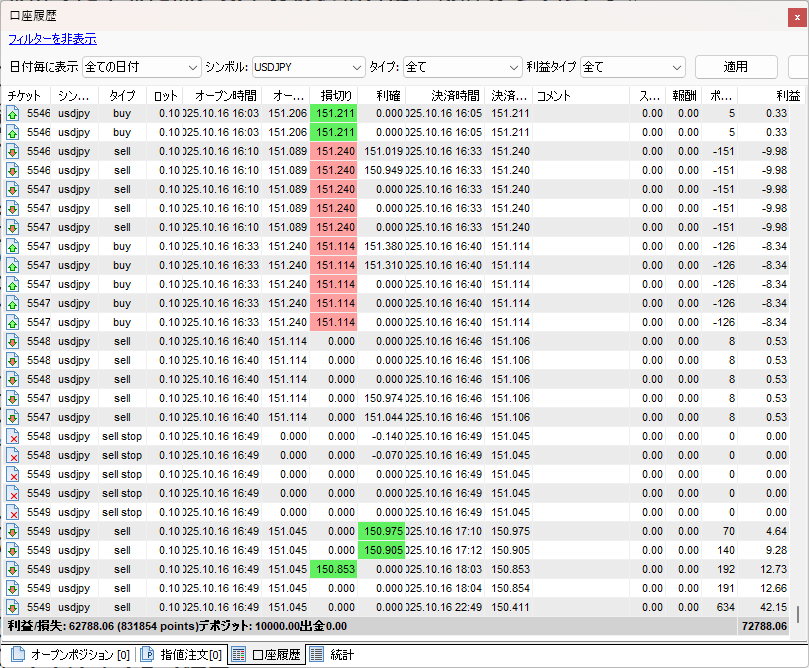This screenshot has height=668, width=809.
Task: Click the icon of the 9.28 profit sell trade
Action: click(13, 550)
